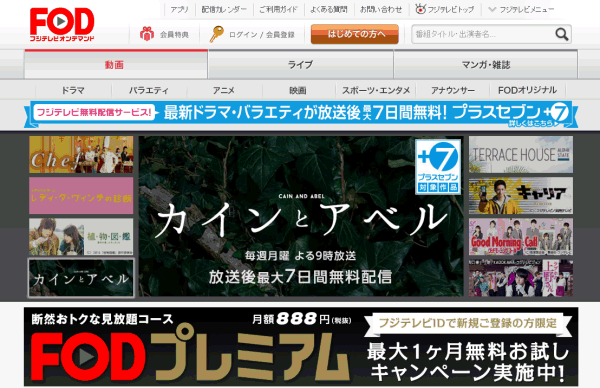Image resolution: width=600 pixels, height=388 pixels.
Task: Open the Terrace House thumbnail
Action: [521, 155]
